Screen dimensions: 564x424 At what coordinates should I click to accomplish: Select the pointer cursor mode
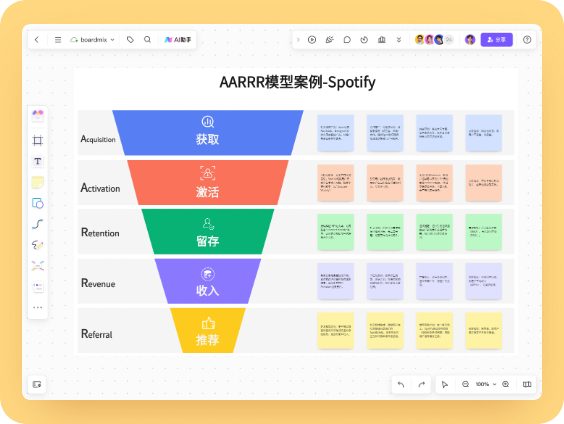click(x=445, y=384)
